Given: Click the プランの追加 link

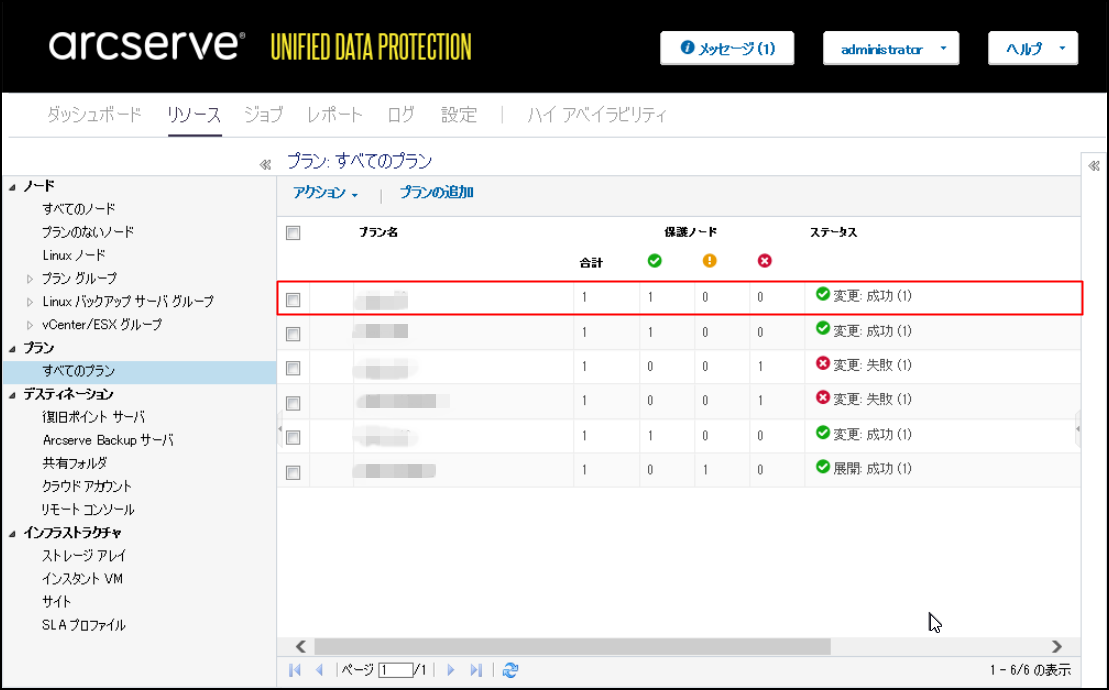Looking at the screenshot, I should [x=436, y=192].
